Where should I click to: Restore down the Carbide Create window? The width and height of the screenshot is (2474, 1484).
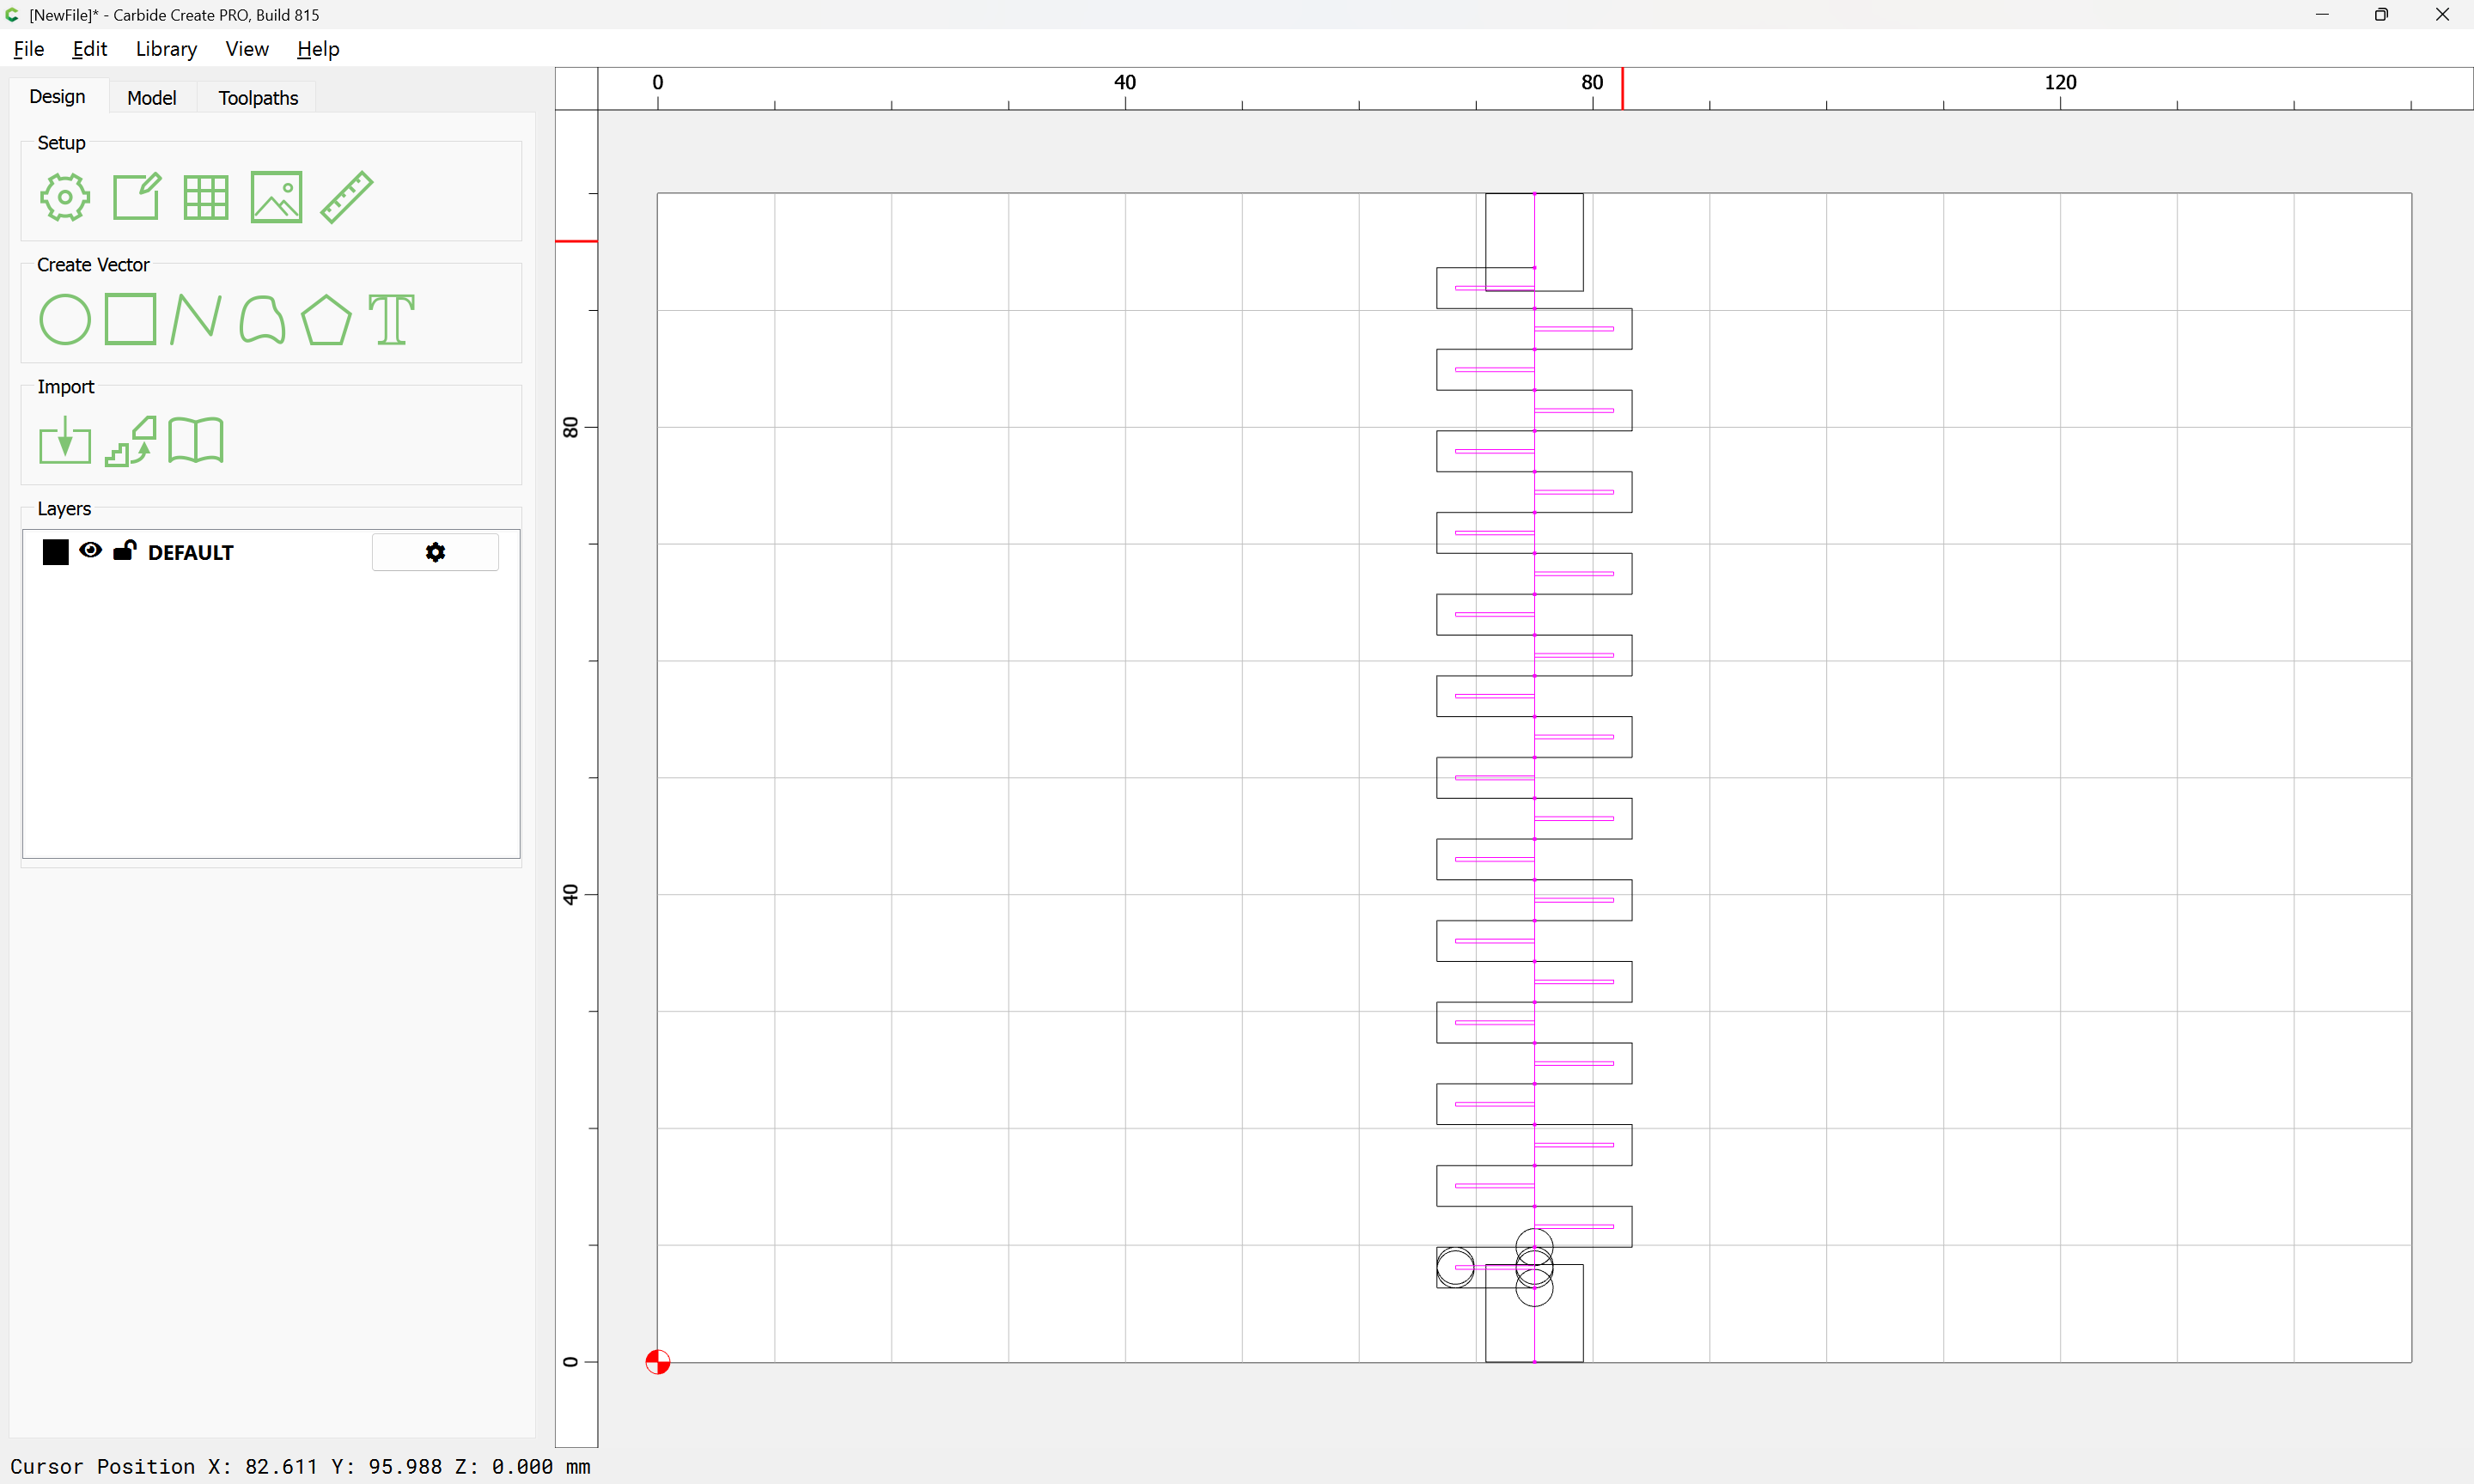(x=2381, y=15)
